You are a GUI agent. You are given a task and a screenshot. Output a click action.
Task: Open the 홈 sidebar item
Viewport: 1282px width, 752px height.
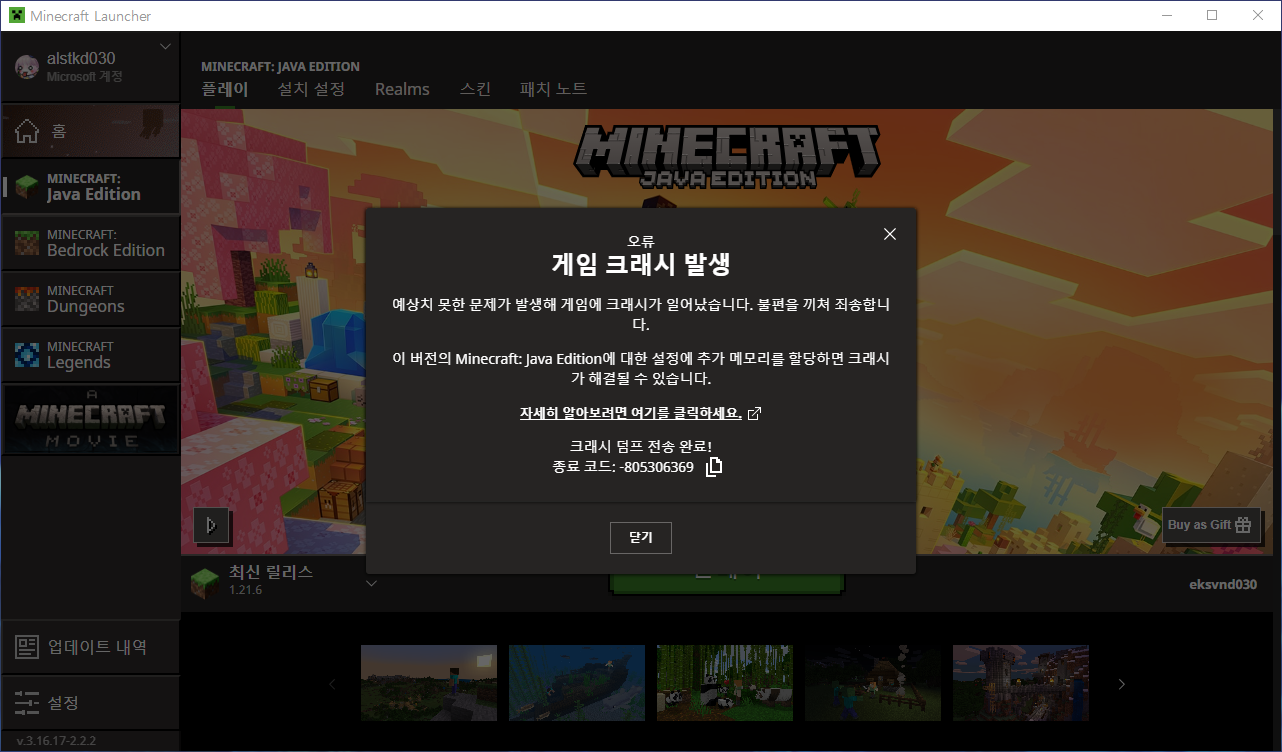click(x=90, y=130)
